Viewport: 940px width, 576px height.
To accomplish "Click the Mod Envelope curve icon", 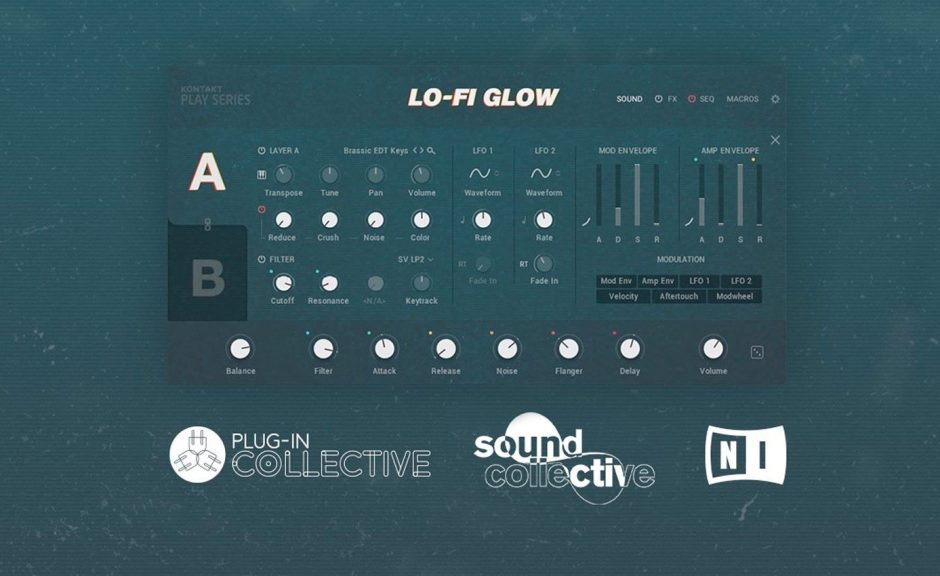I will pos(586,220).
